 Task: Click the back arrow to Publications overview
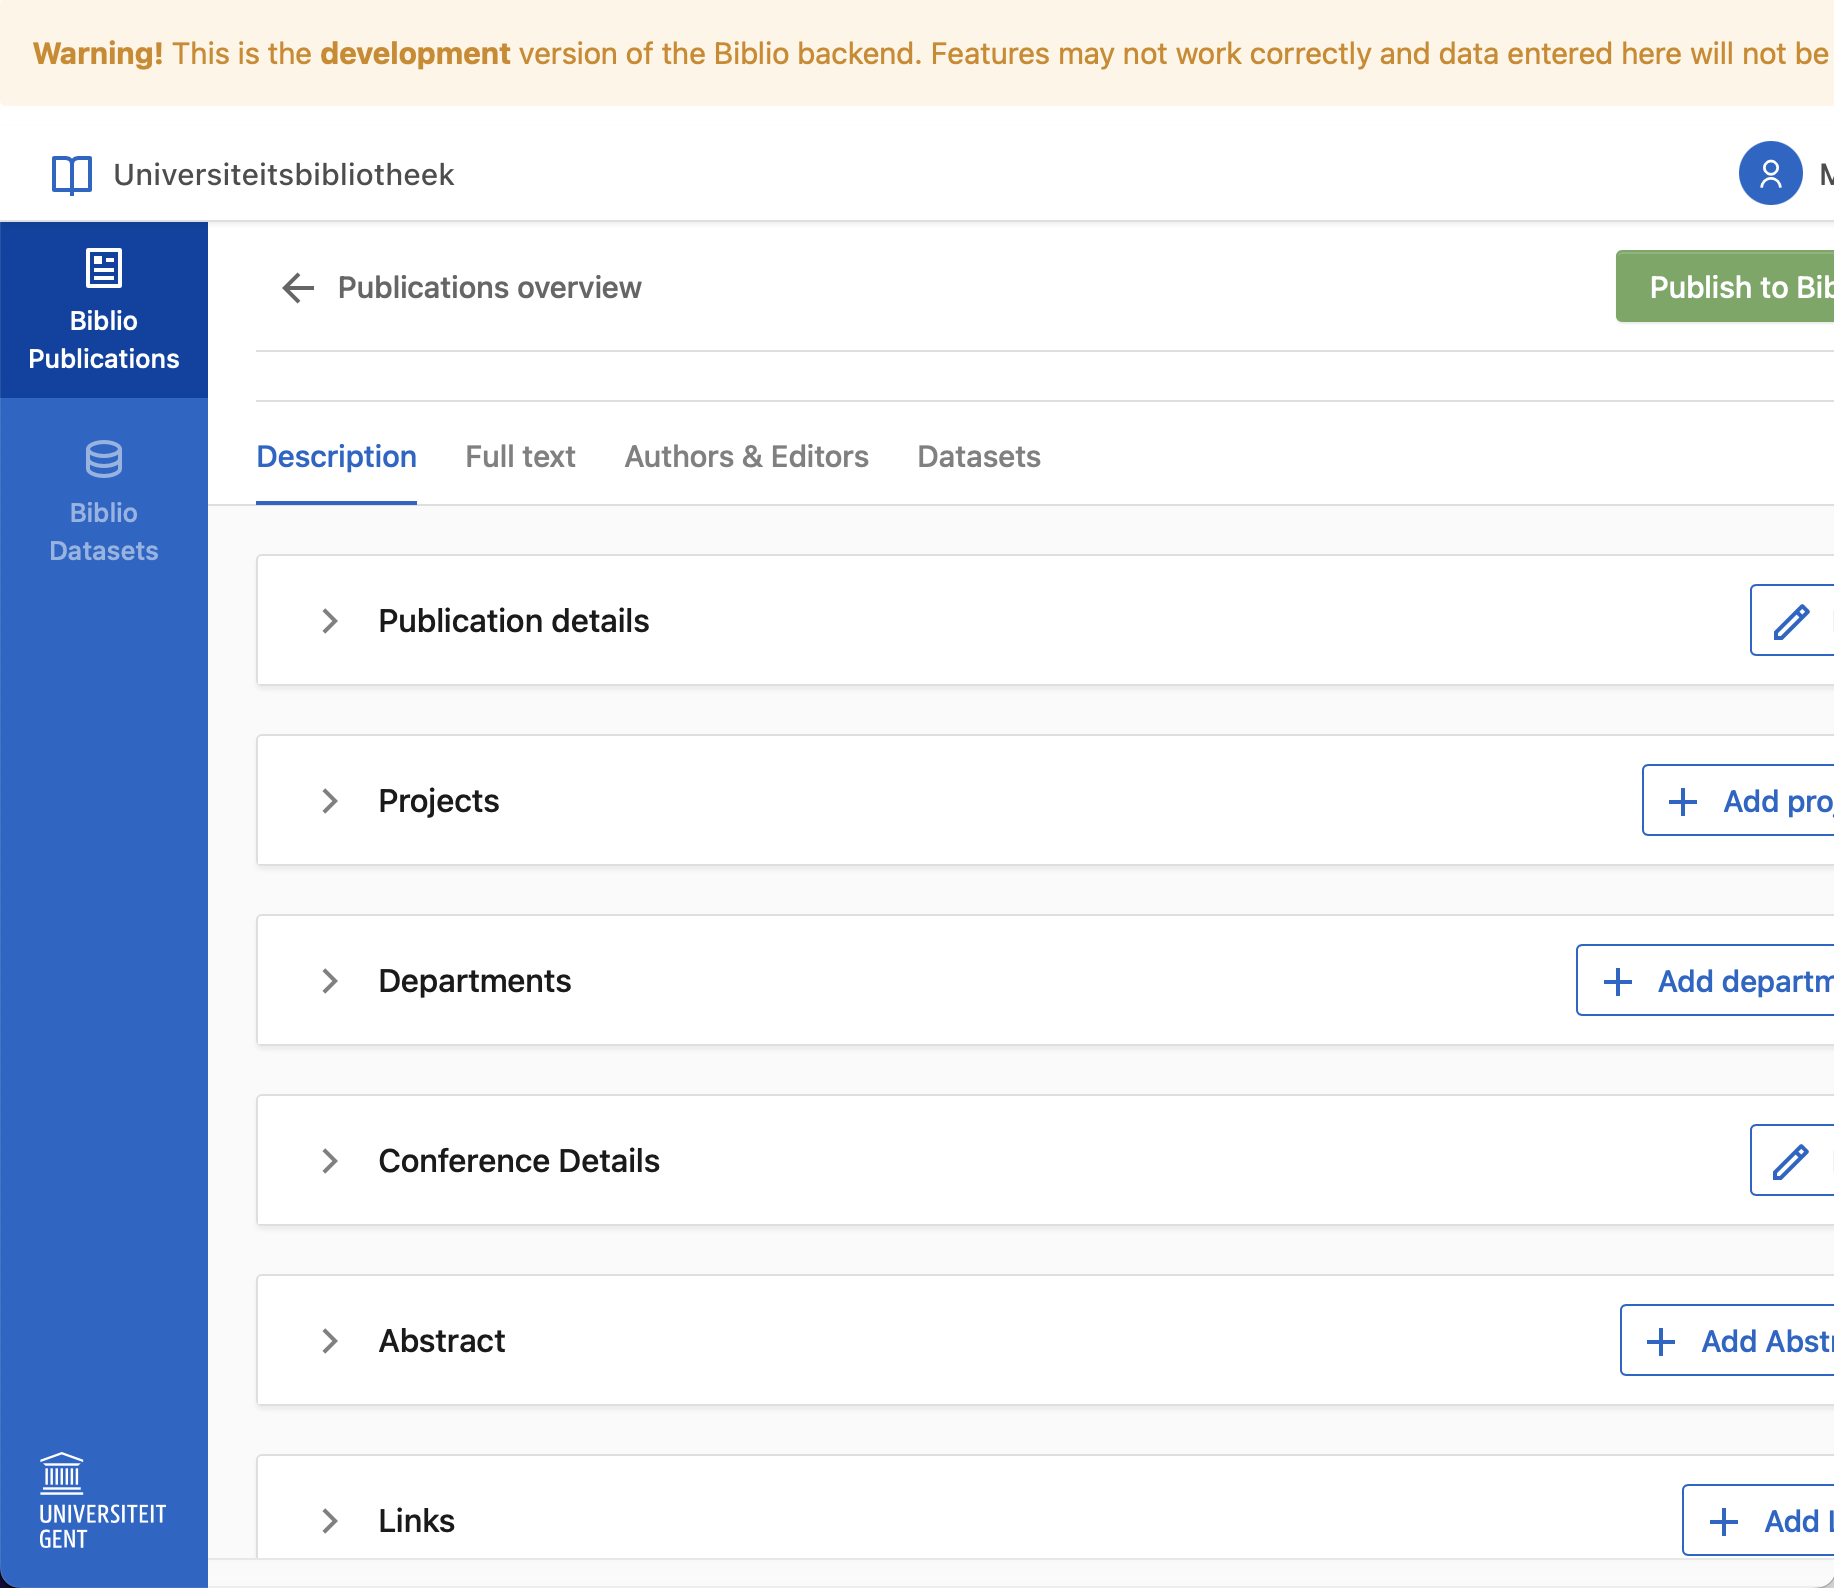click(x=296, y=288)
